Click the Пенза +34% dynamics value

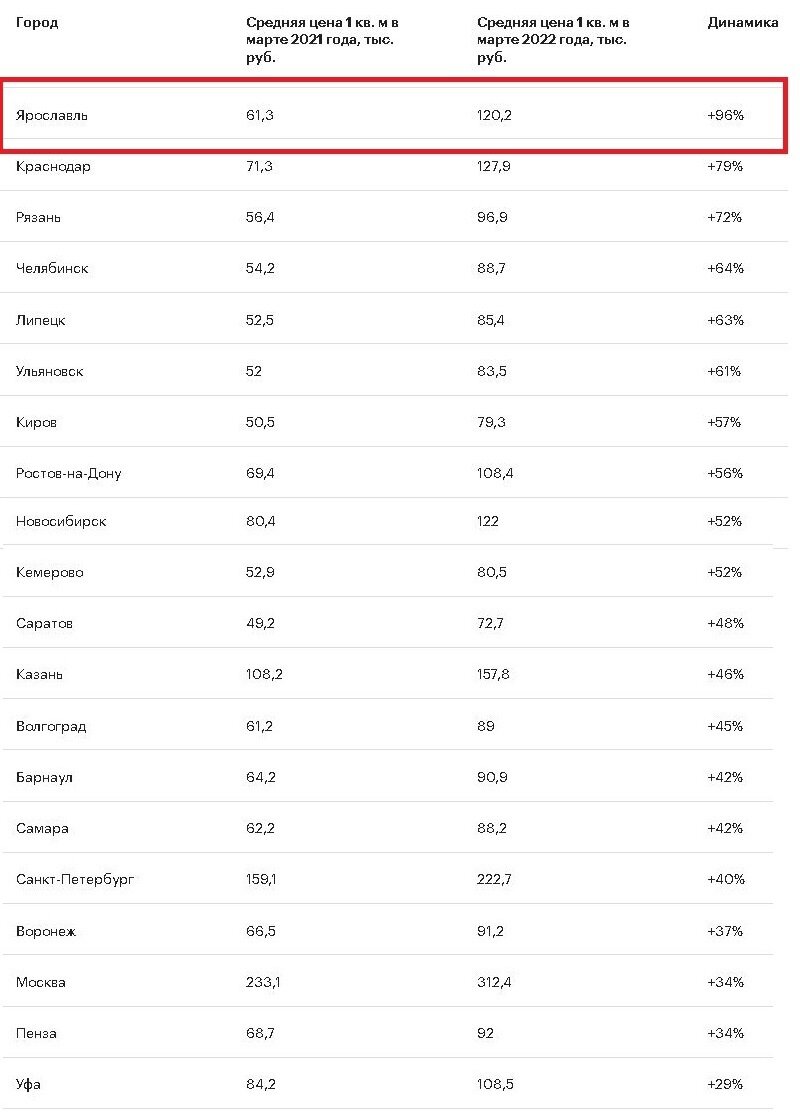tap(725, 1034)
